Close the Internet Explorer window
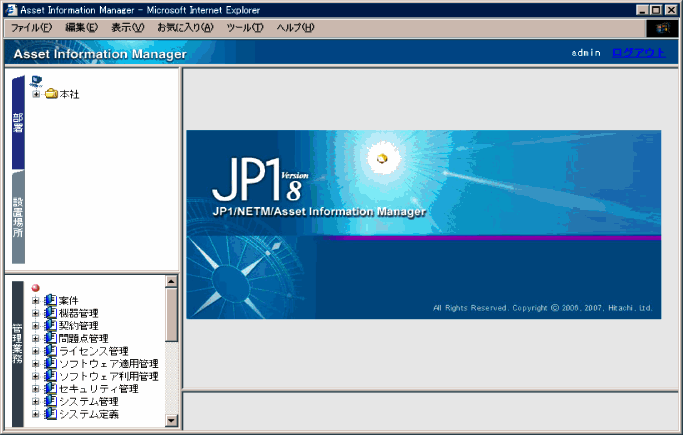Viewport: 683px width, 435px height. pyautogui.click(x=671, y=10)
